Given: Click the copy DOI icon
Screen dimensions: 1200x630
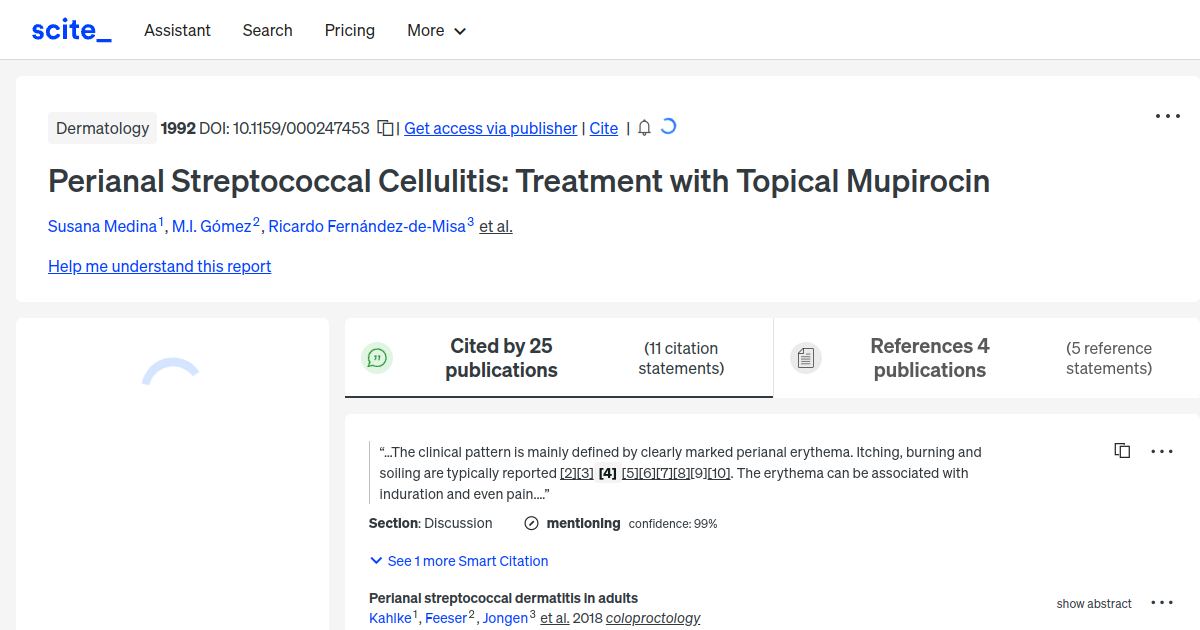Looking at the screenshot, I should 385,128.
